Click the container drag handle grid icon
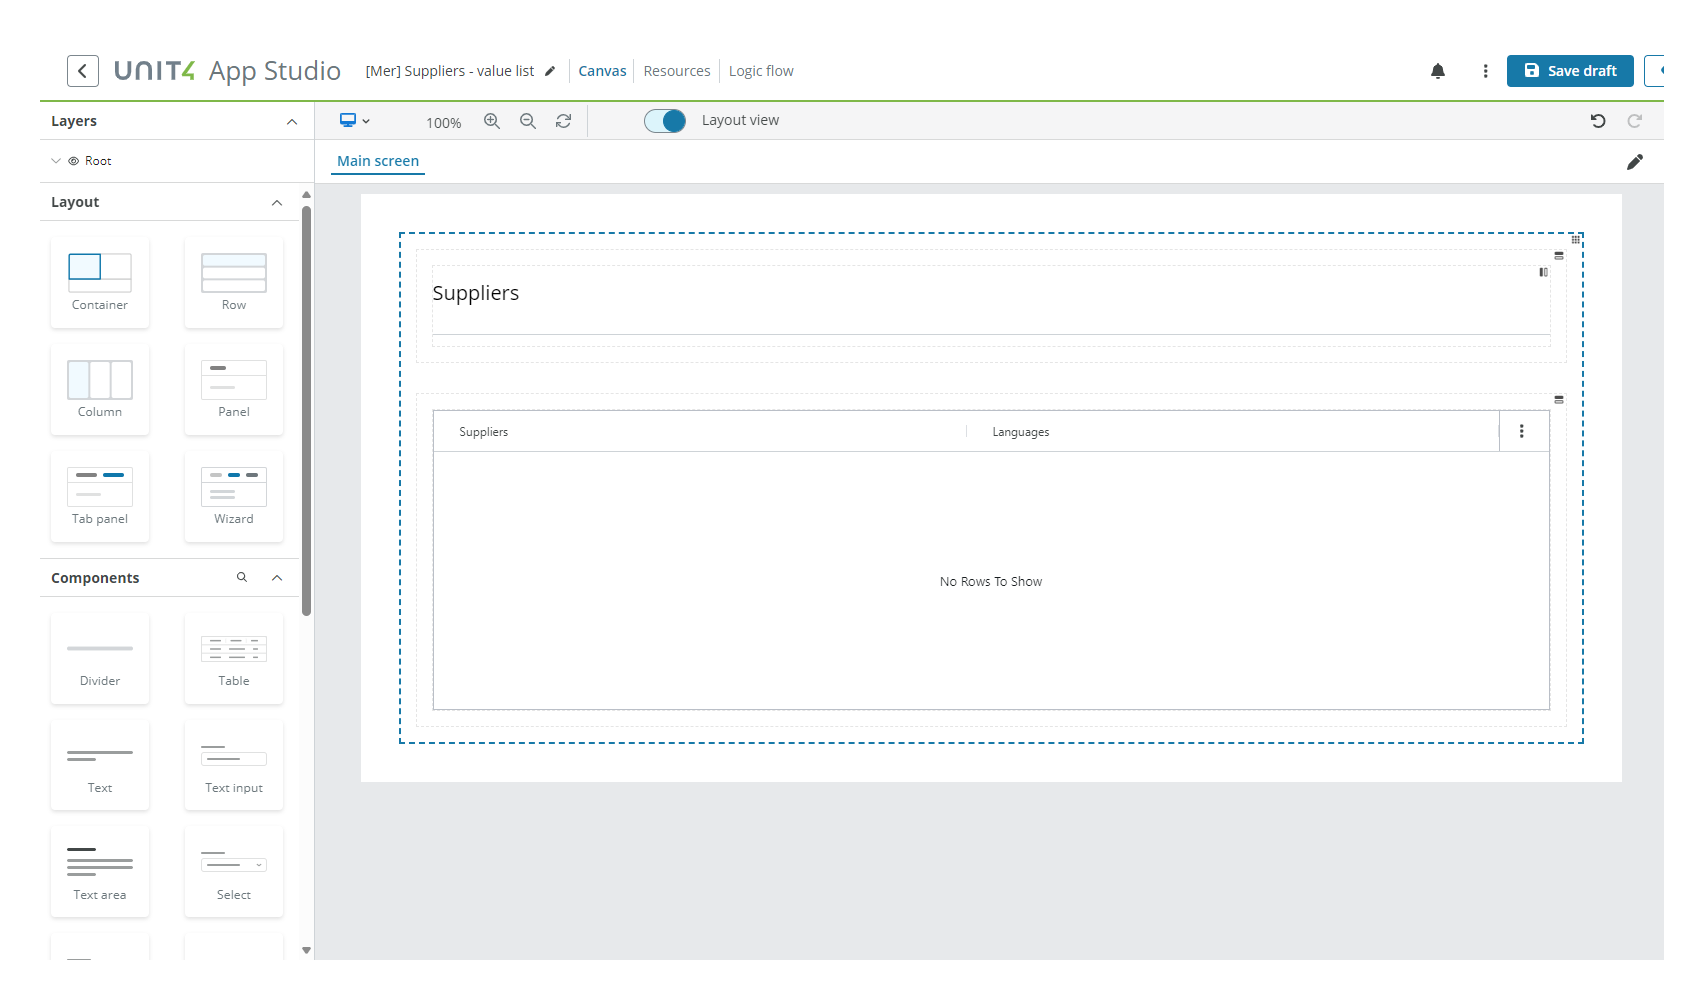This screenshot has width=1704, height=1000. pyautogui.click(x=1576, y=240)
